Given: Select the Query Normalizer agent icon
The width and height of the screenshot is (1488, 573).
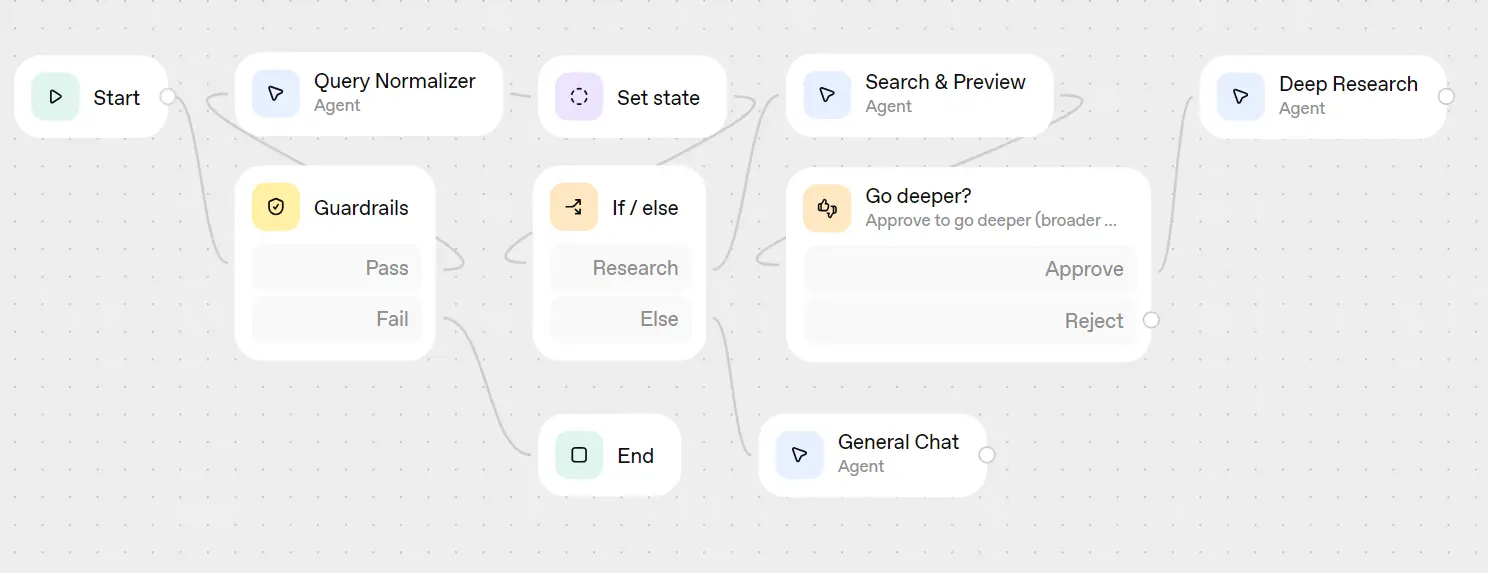Looking at the screenshot, I should click(276, 94).
